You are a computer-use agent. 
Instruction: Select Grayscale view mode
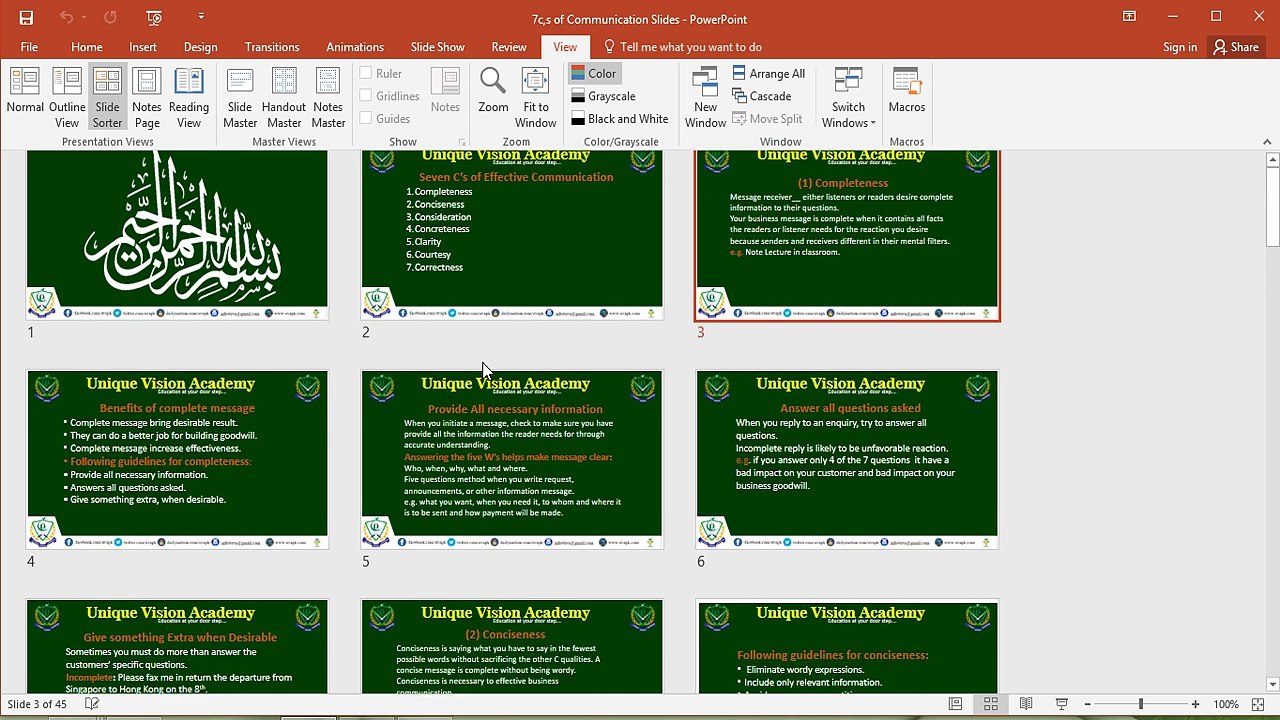(x=604, y=96)
